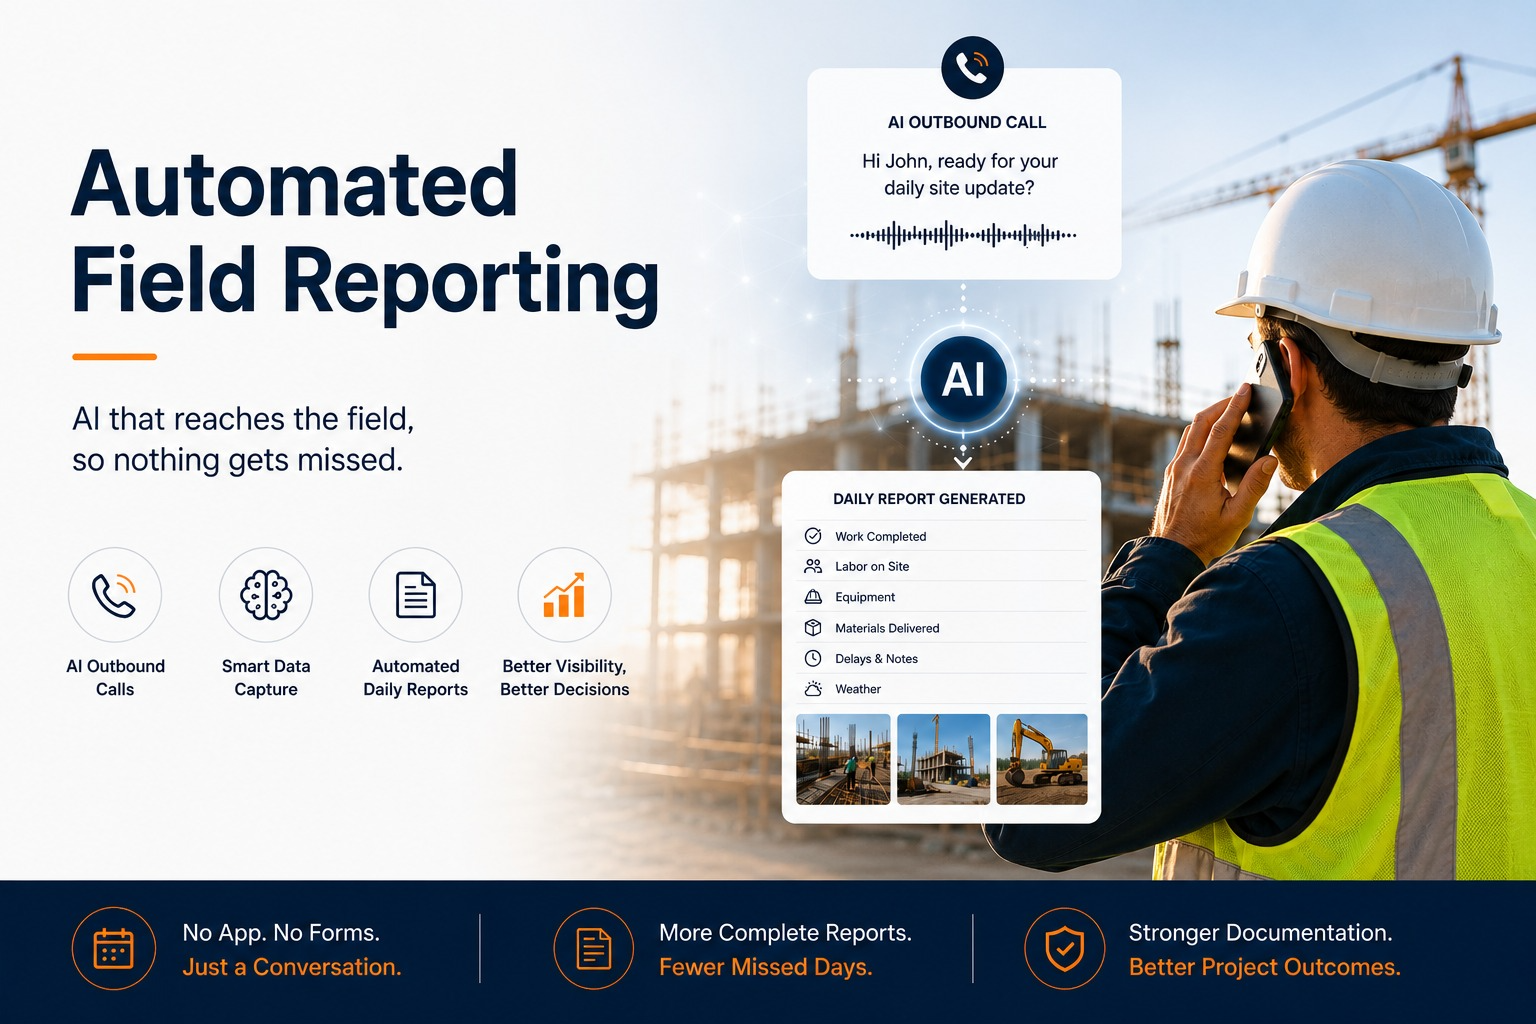This screenshot has height=1024, width=1536.
Task: Click the 'More Complete Reports.' footer text
Action: point(785,933)
